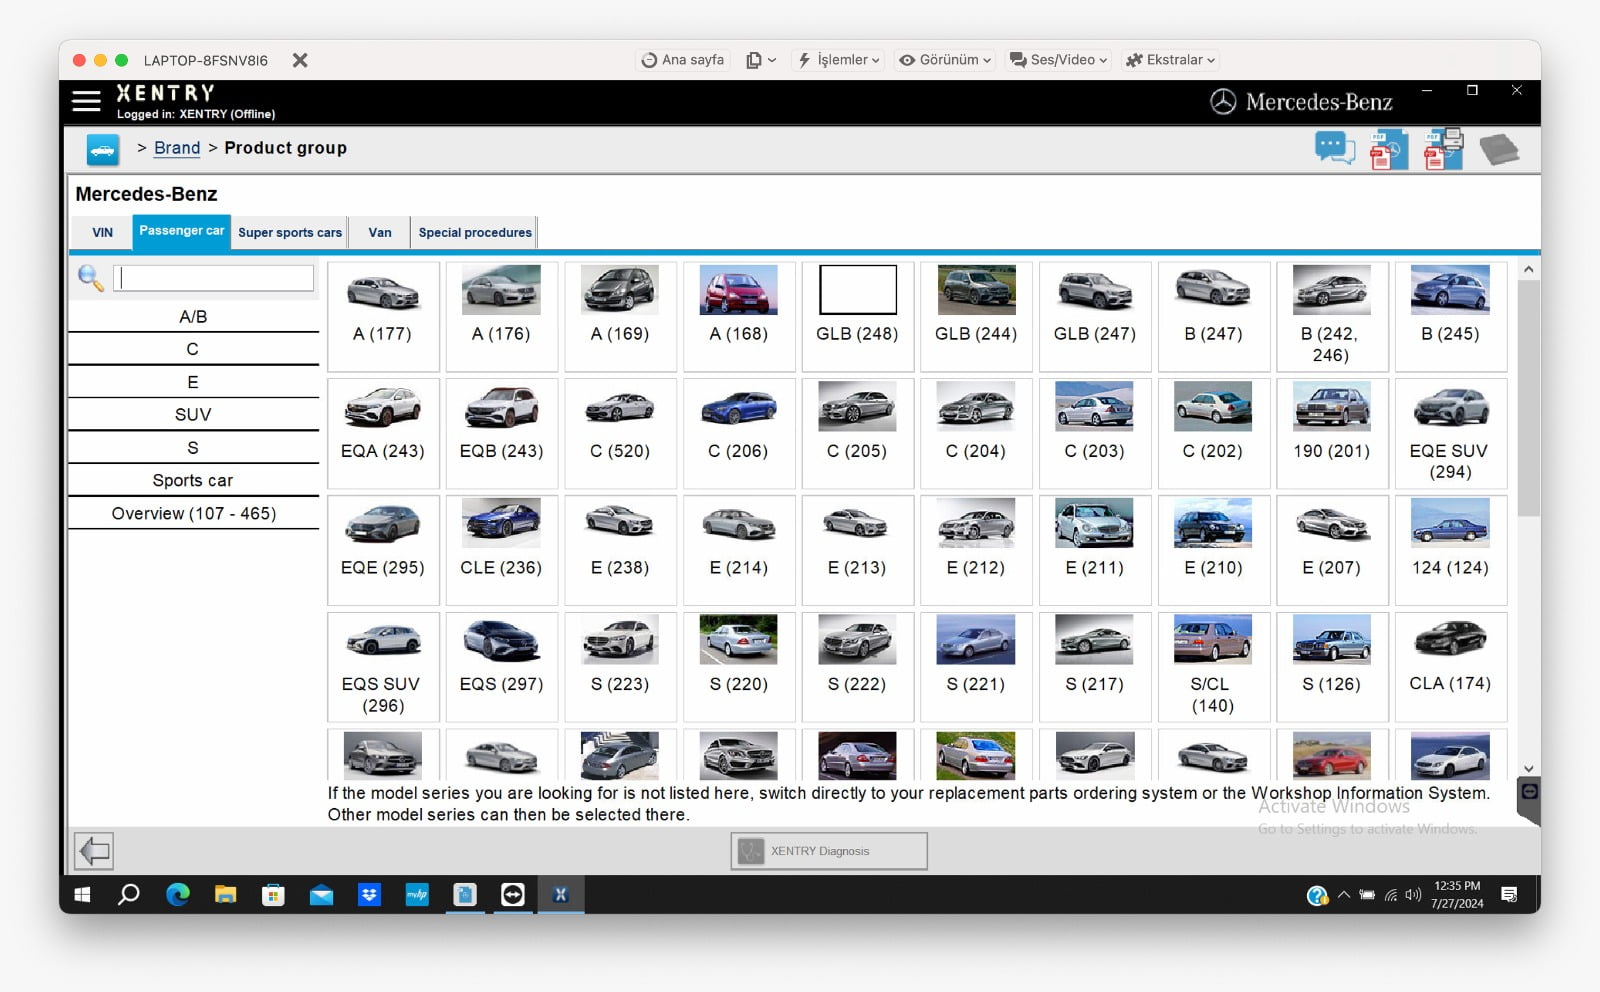
Task: Switch to the Special procedures tab
Action: click(475, 232)
